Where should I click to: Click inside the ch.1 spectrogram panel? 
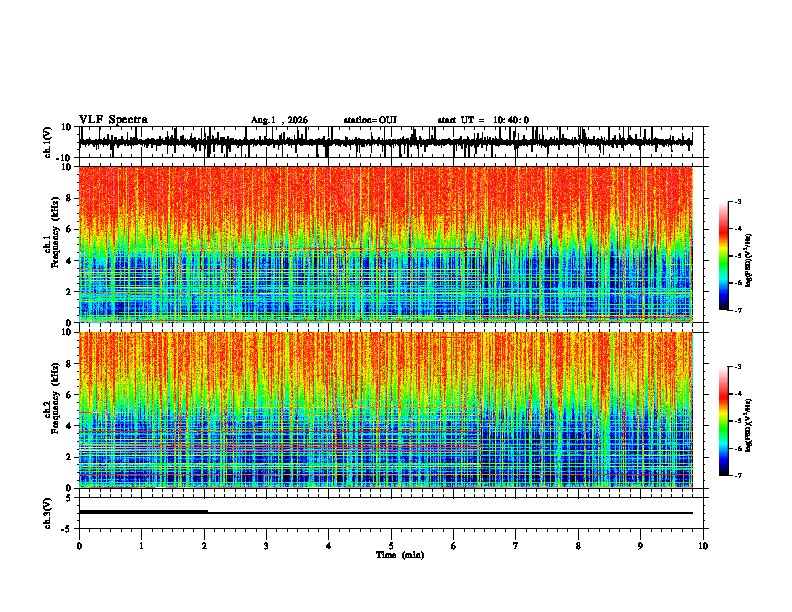[x=386, y=244]
